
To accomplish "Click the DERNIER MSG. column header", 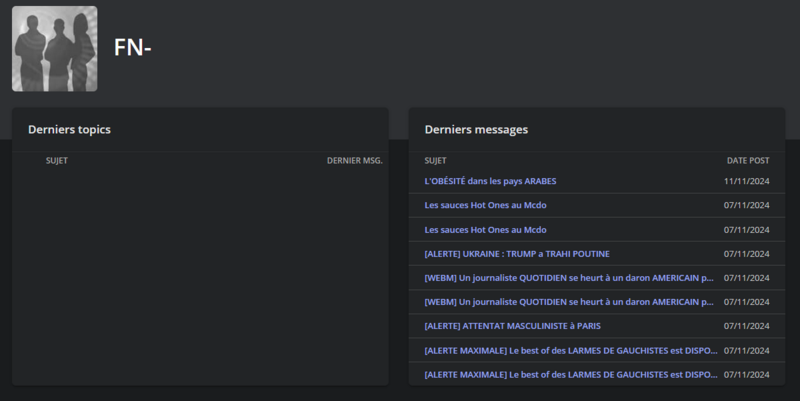I will (x=354, y=160).
